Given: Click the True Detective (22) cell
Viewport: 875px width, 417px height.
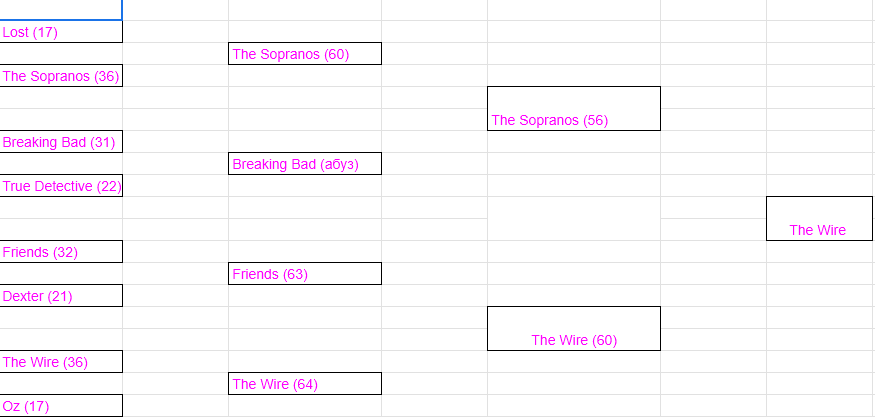Looking at the screenshot, I should click(61, 186).
